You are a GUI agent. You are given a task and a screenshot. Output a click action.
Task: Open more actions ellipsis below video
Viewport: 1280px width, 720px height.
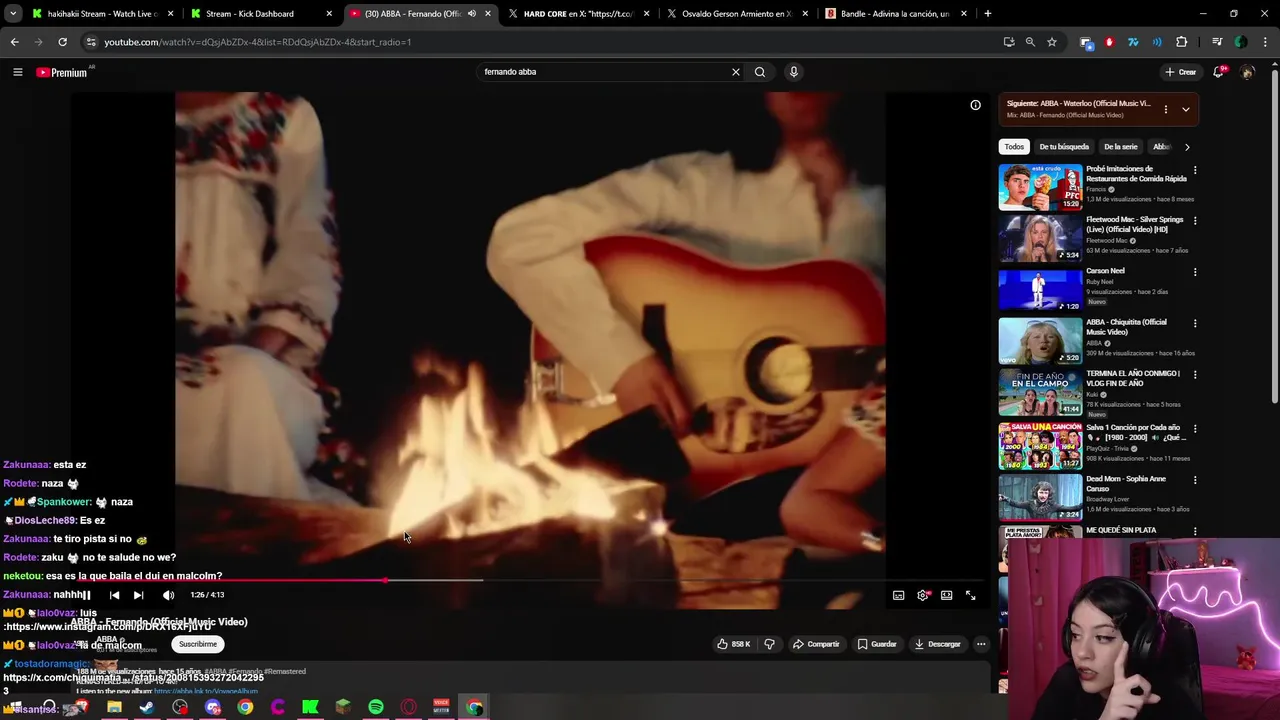tap(981, 644)
